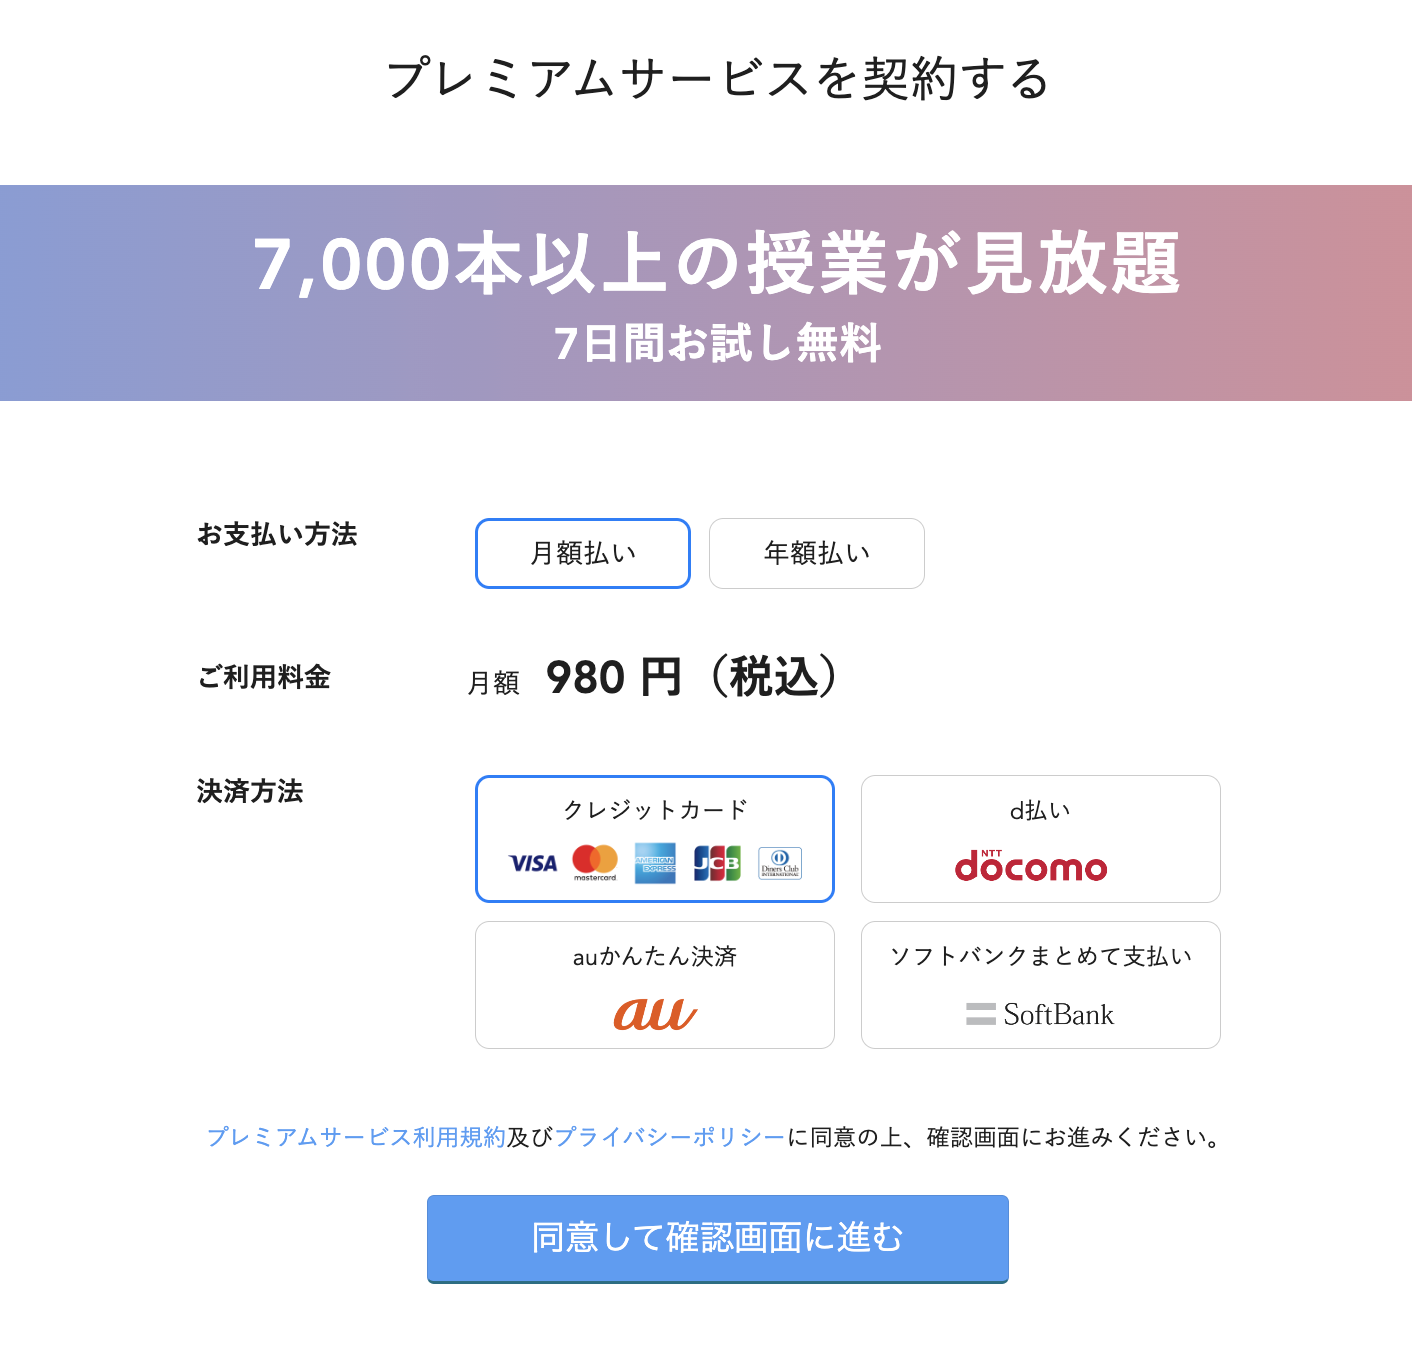The height and width of the screenshot is (1354, 1412).
Task: Click the 980円 (税込) price text
Action: (x=692, y=677)
